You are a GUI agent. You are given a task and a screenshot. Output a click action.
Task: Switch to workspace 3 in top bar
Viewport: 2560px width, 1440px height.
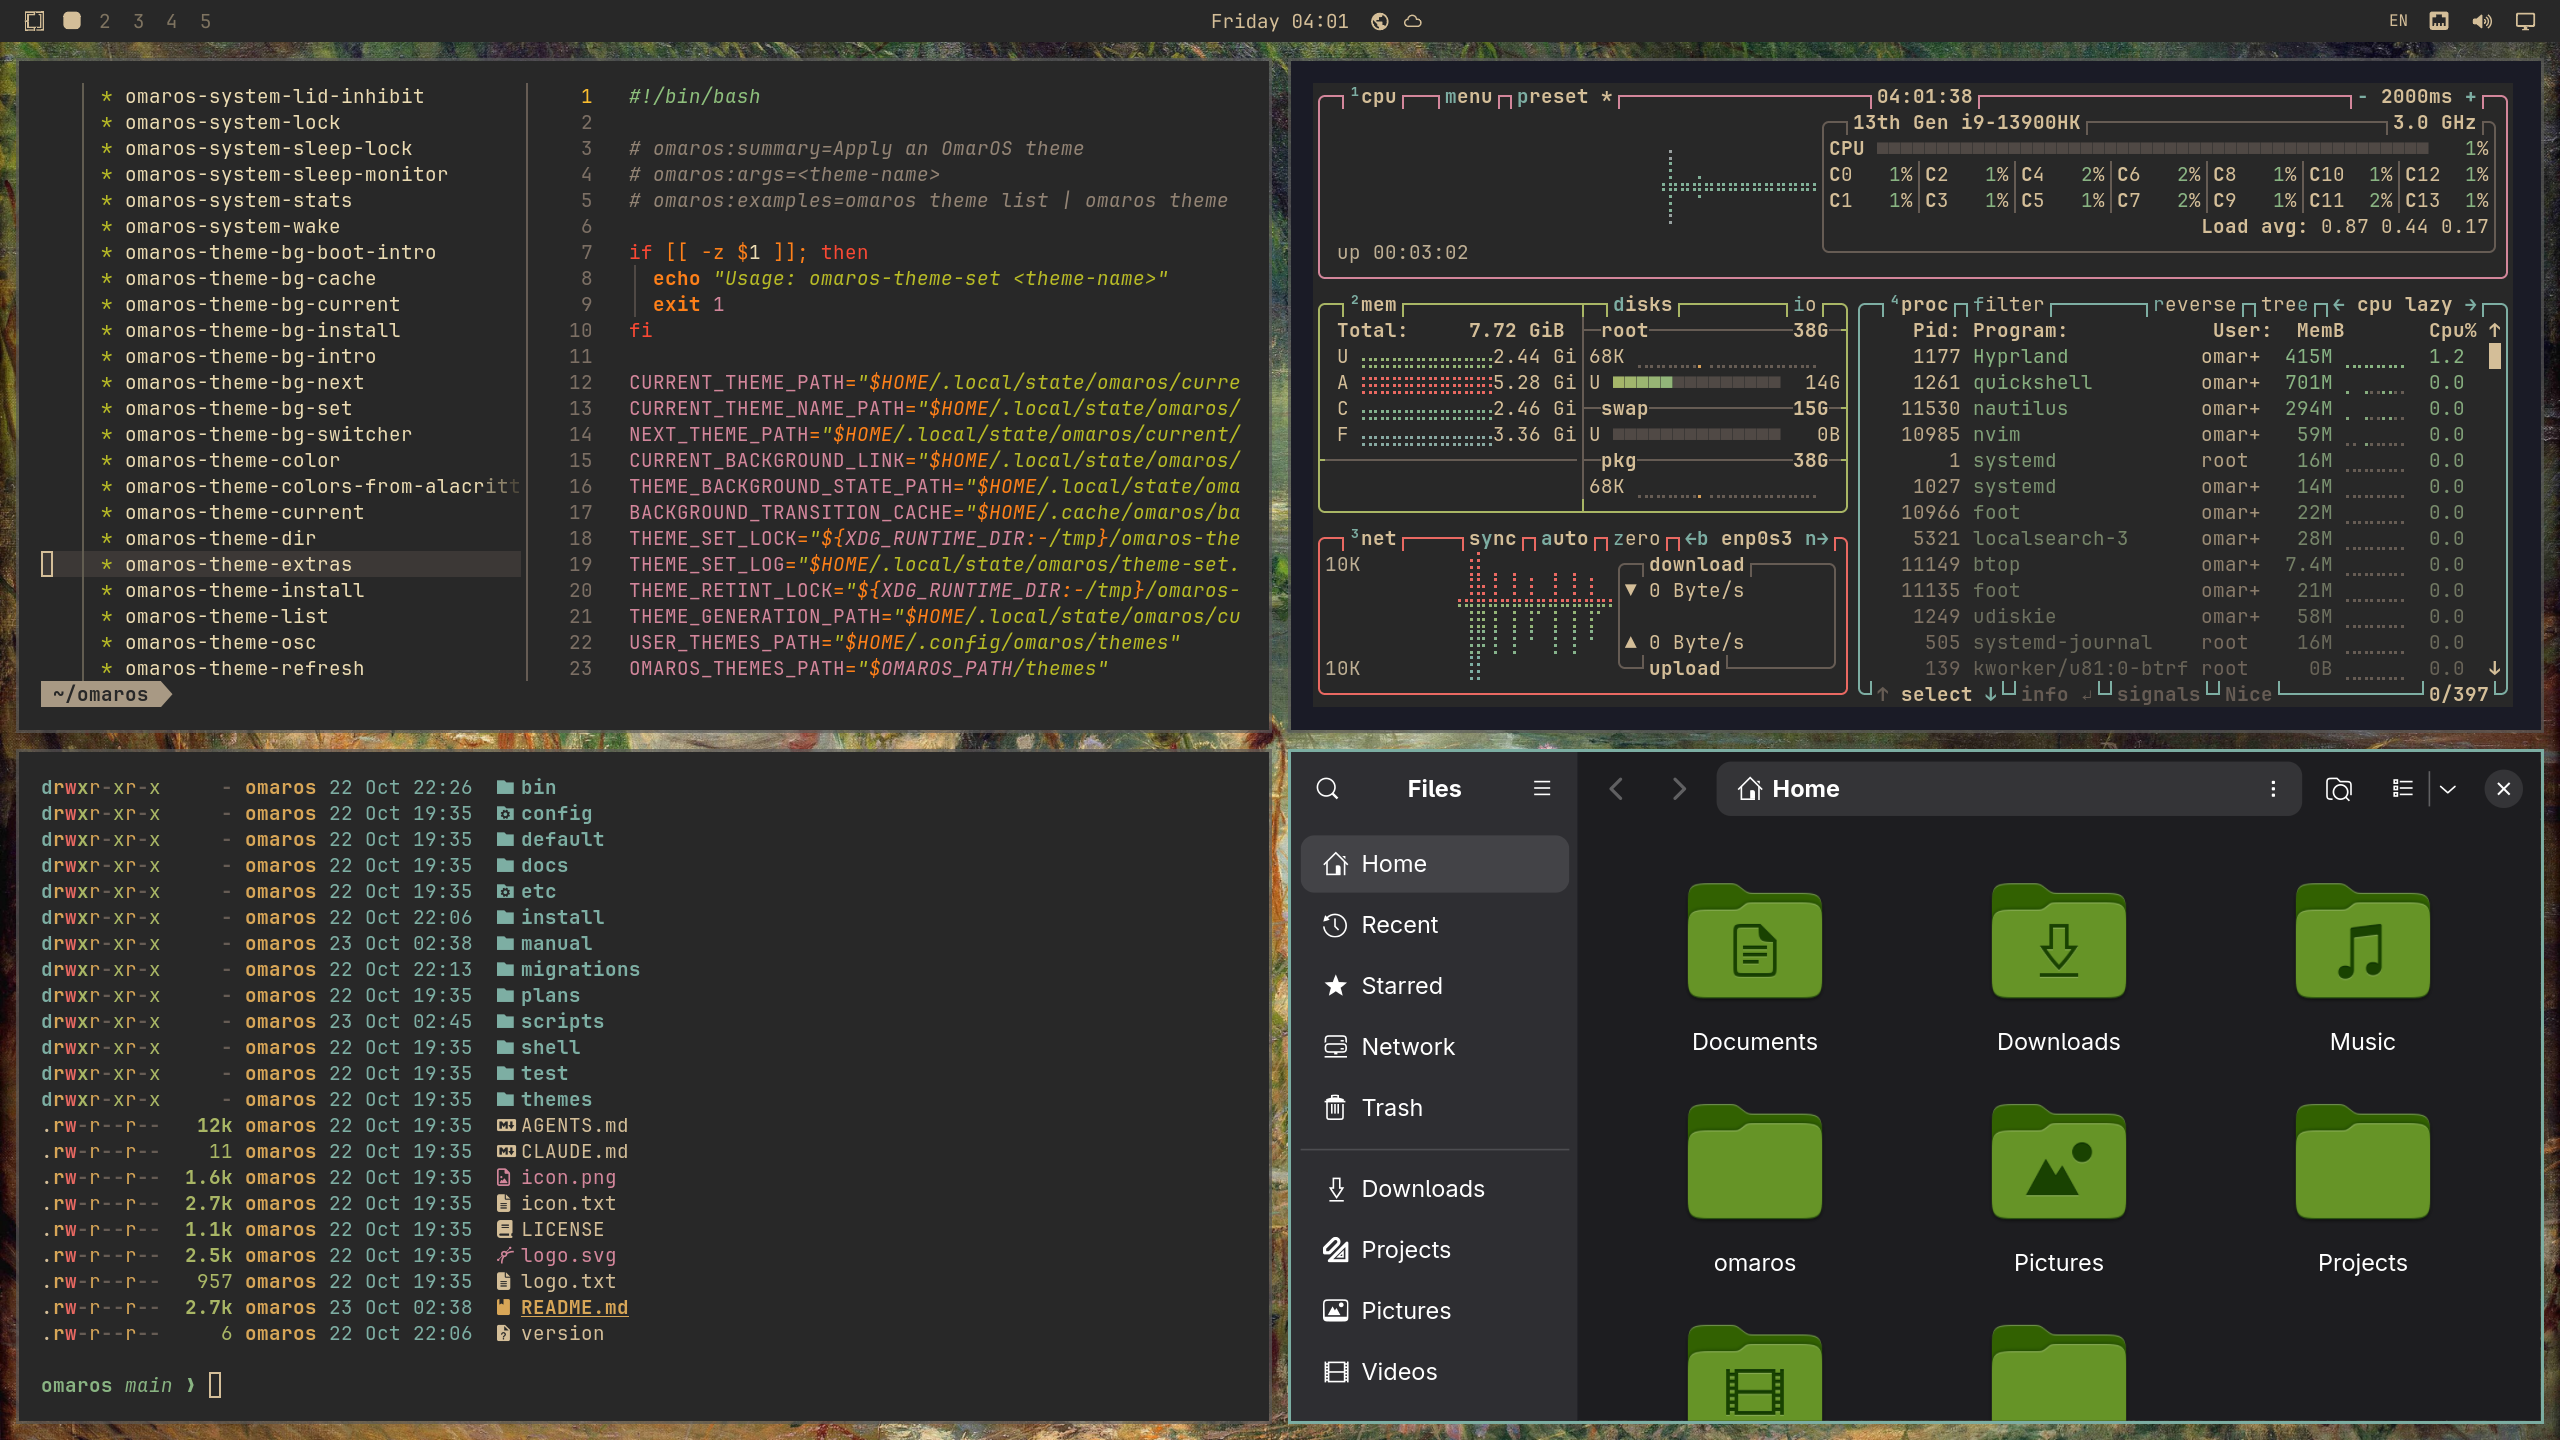tap(138, 21)
